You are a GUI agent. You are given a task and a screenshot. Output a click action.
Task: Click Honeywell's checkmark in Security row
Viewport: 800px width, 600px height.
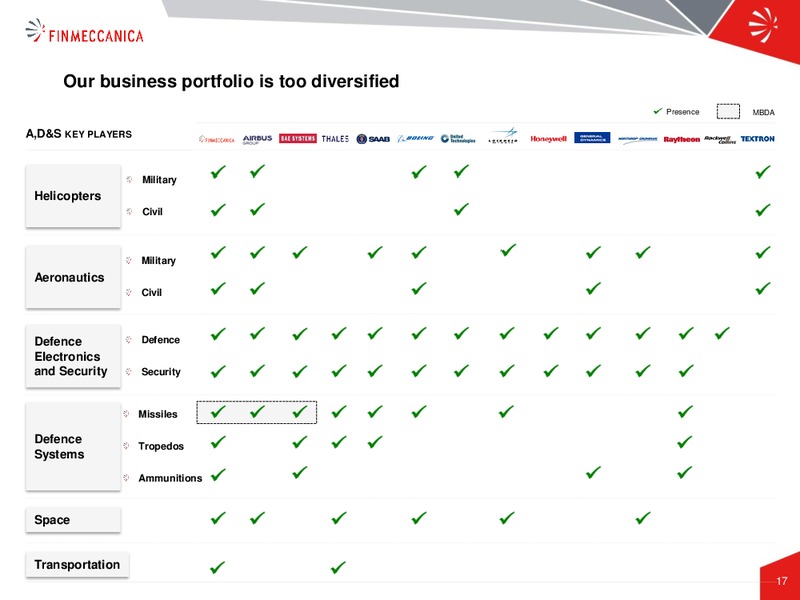pyautogui.click(x=551, y=370)
